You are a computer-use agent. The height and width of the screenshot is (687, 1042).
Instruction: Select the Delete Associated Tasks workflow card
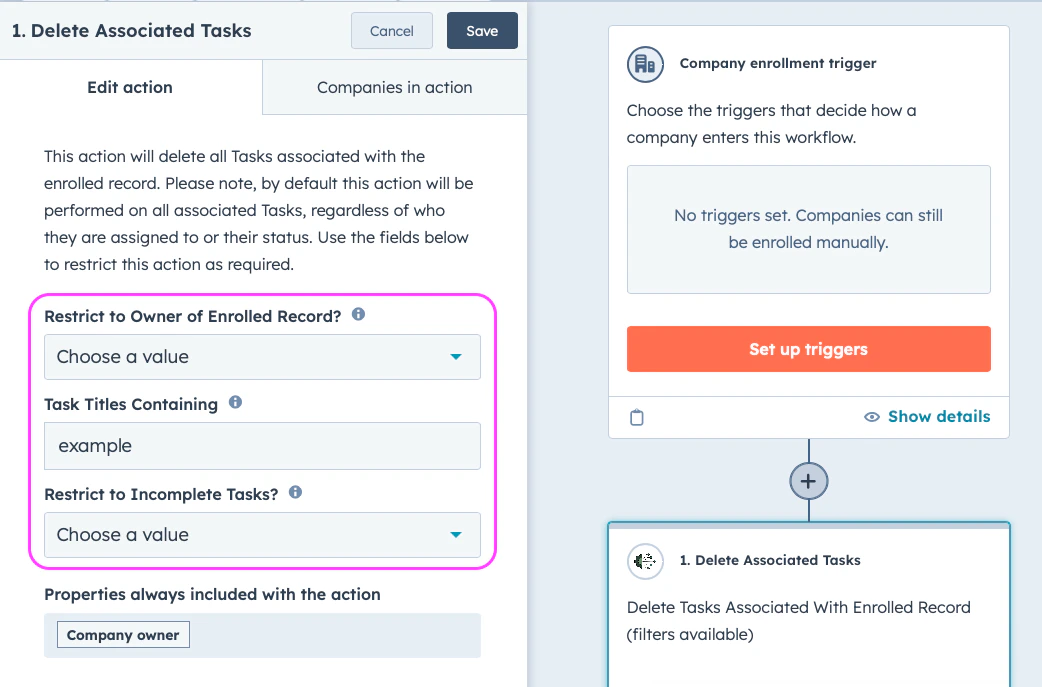click(x=808, y=600)
